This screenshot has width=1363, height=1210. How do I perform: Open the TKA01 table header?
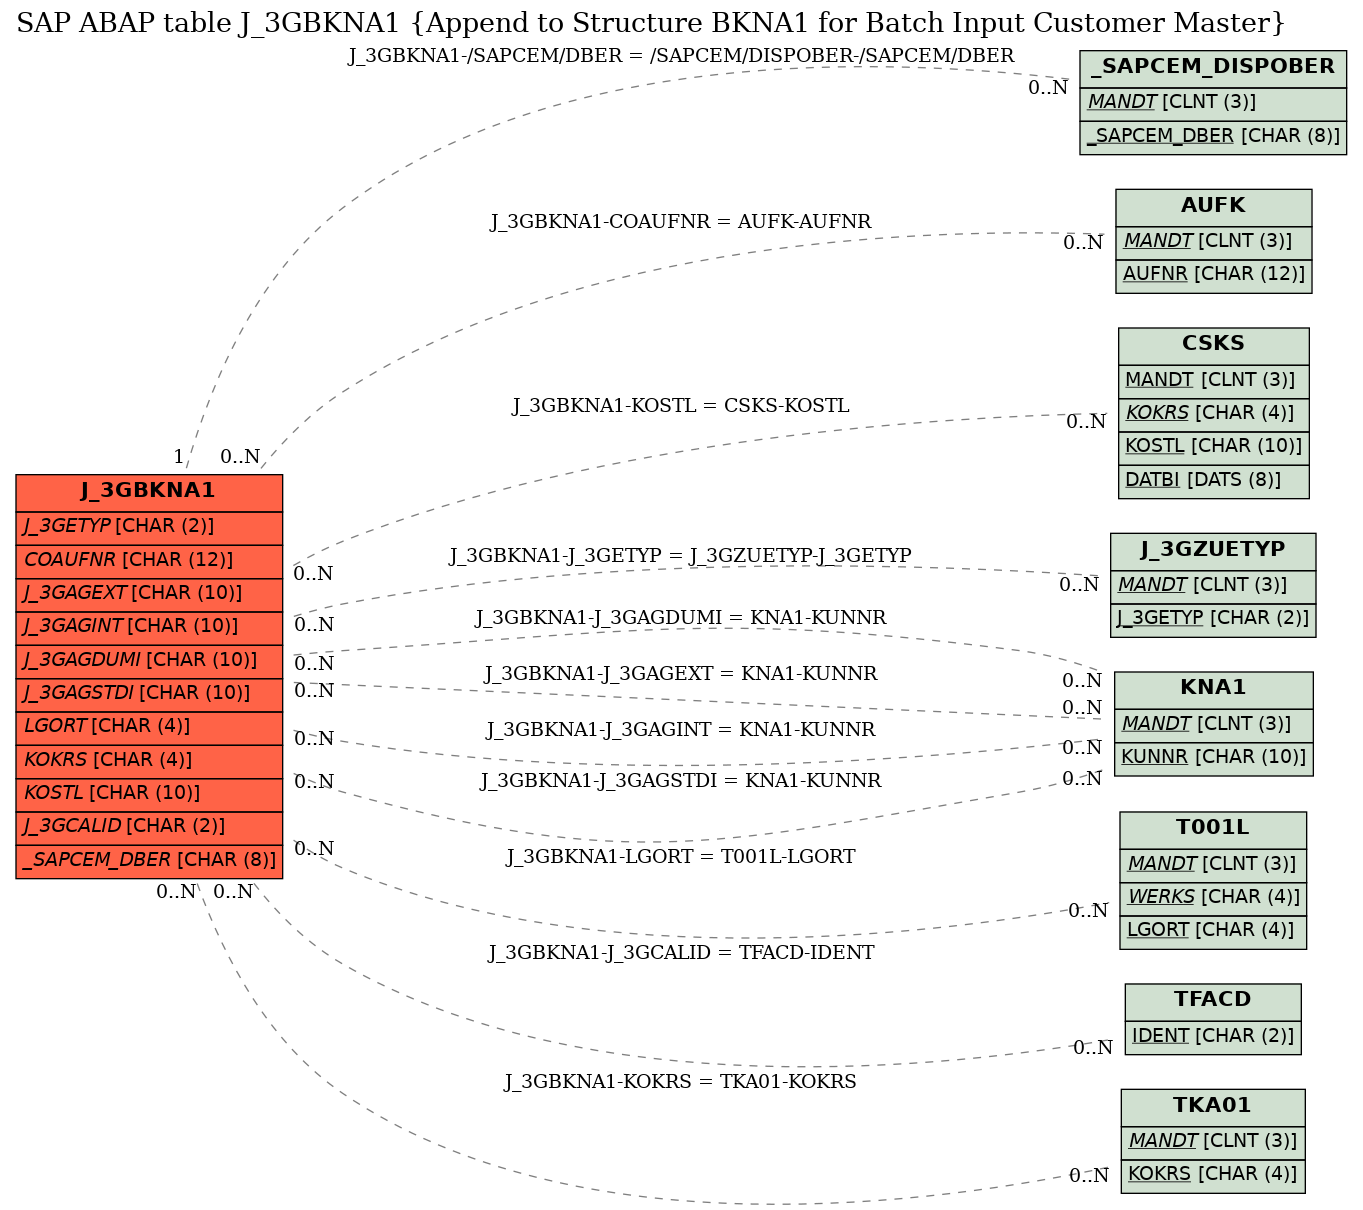click(x=1213, y=1107)
